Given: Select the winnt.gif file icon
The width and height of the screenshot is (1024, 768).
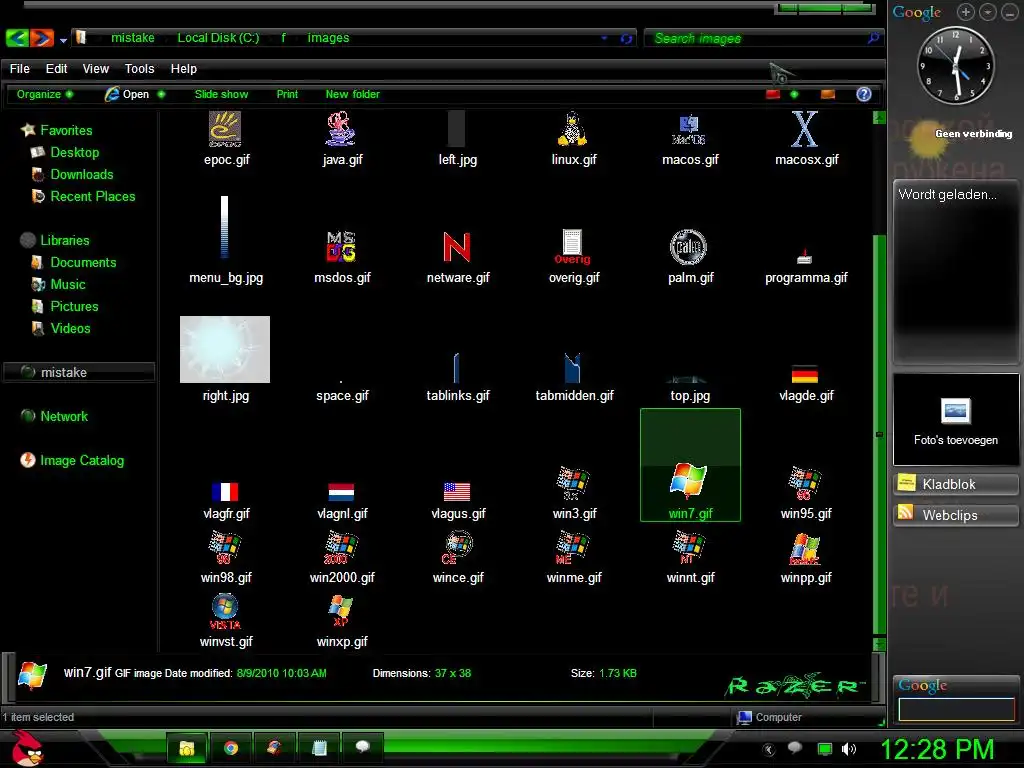Looking at the screenshot, I should (689, 548).
